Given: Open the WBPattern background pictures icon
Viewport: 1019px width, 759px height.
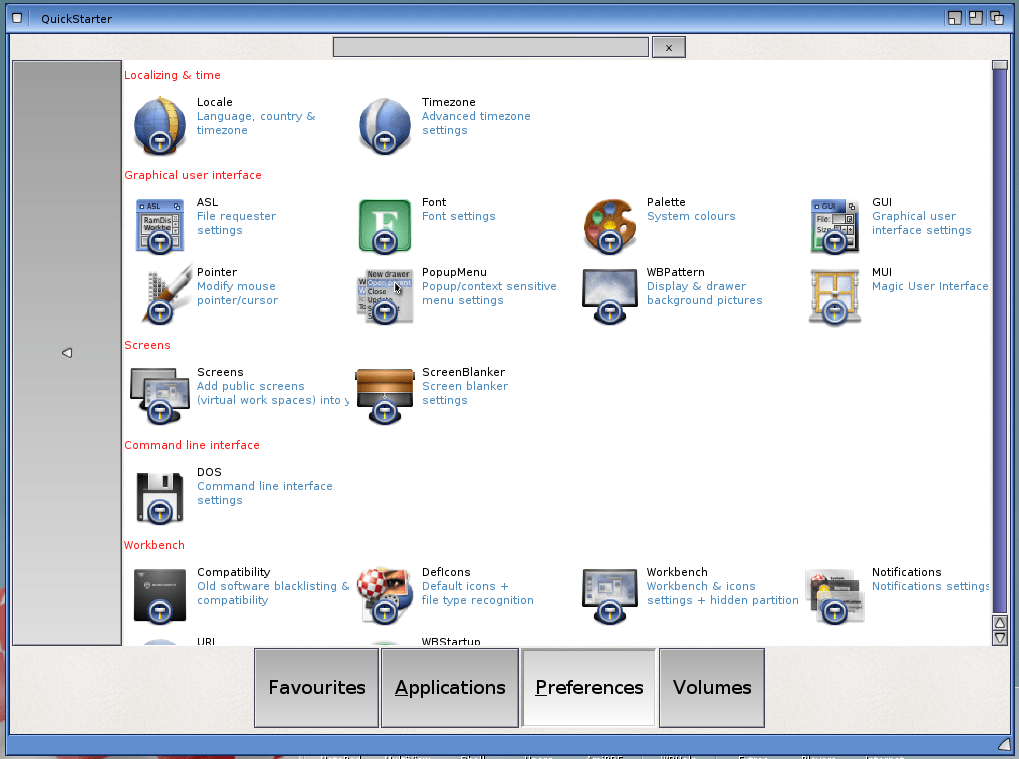Looking at the screenshot, I should pos(610,295).
